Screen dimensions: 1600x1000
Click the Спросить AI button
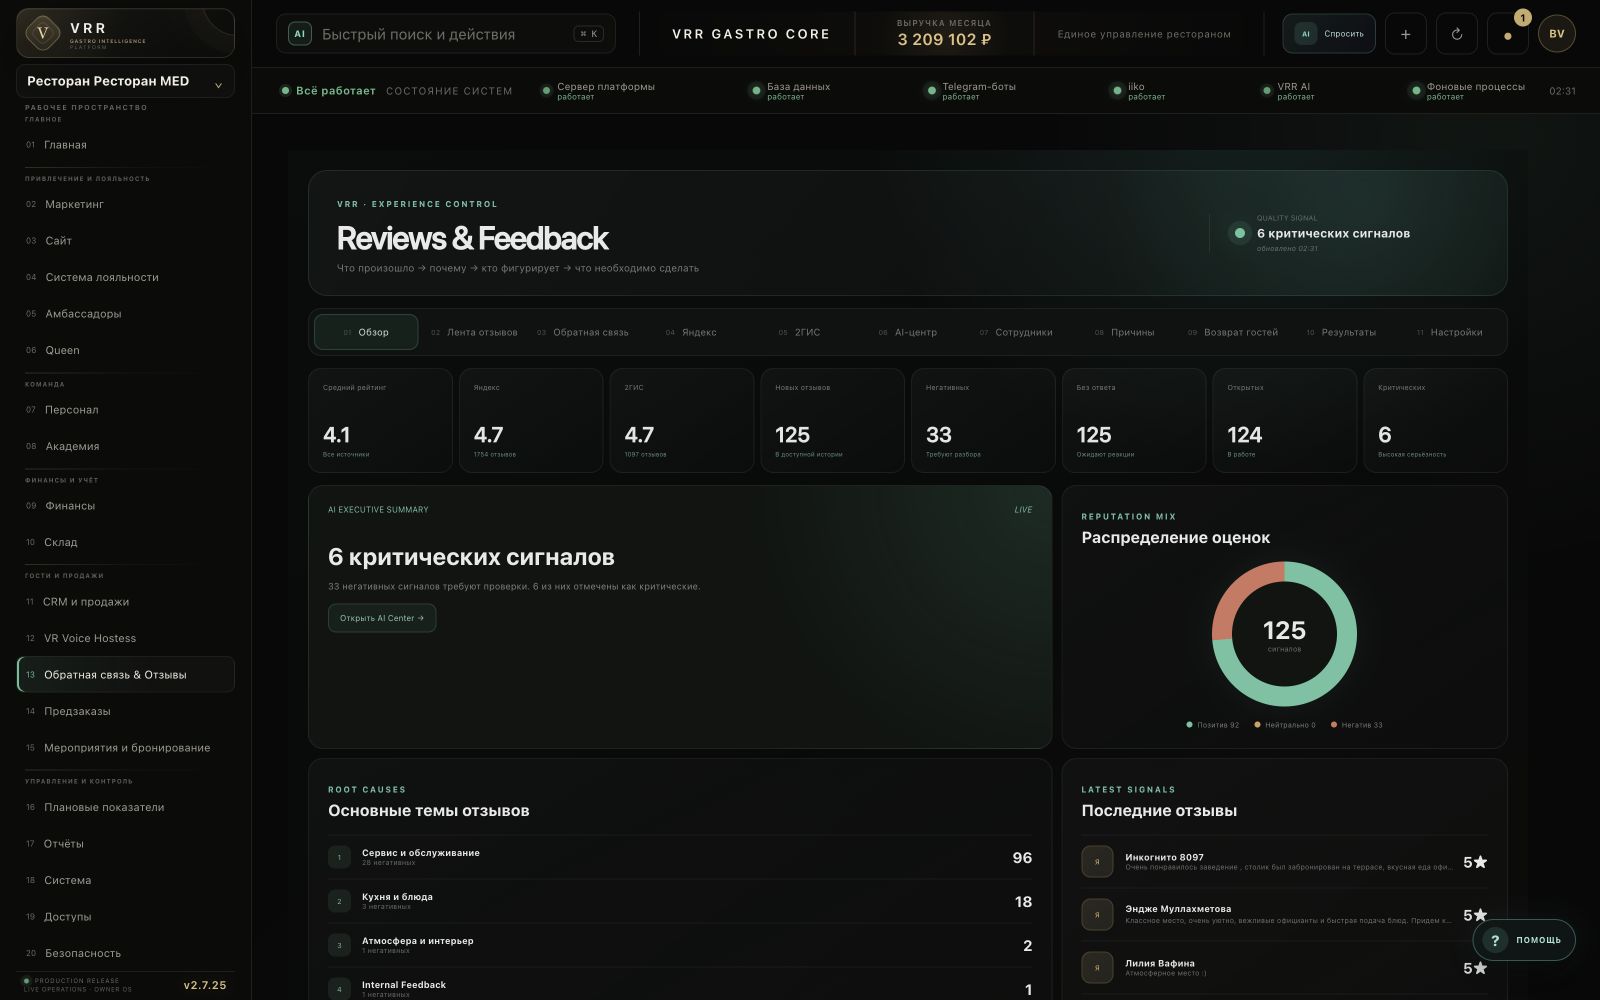tap(1329, 34)
